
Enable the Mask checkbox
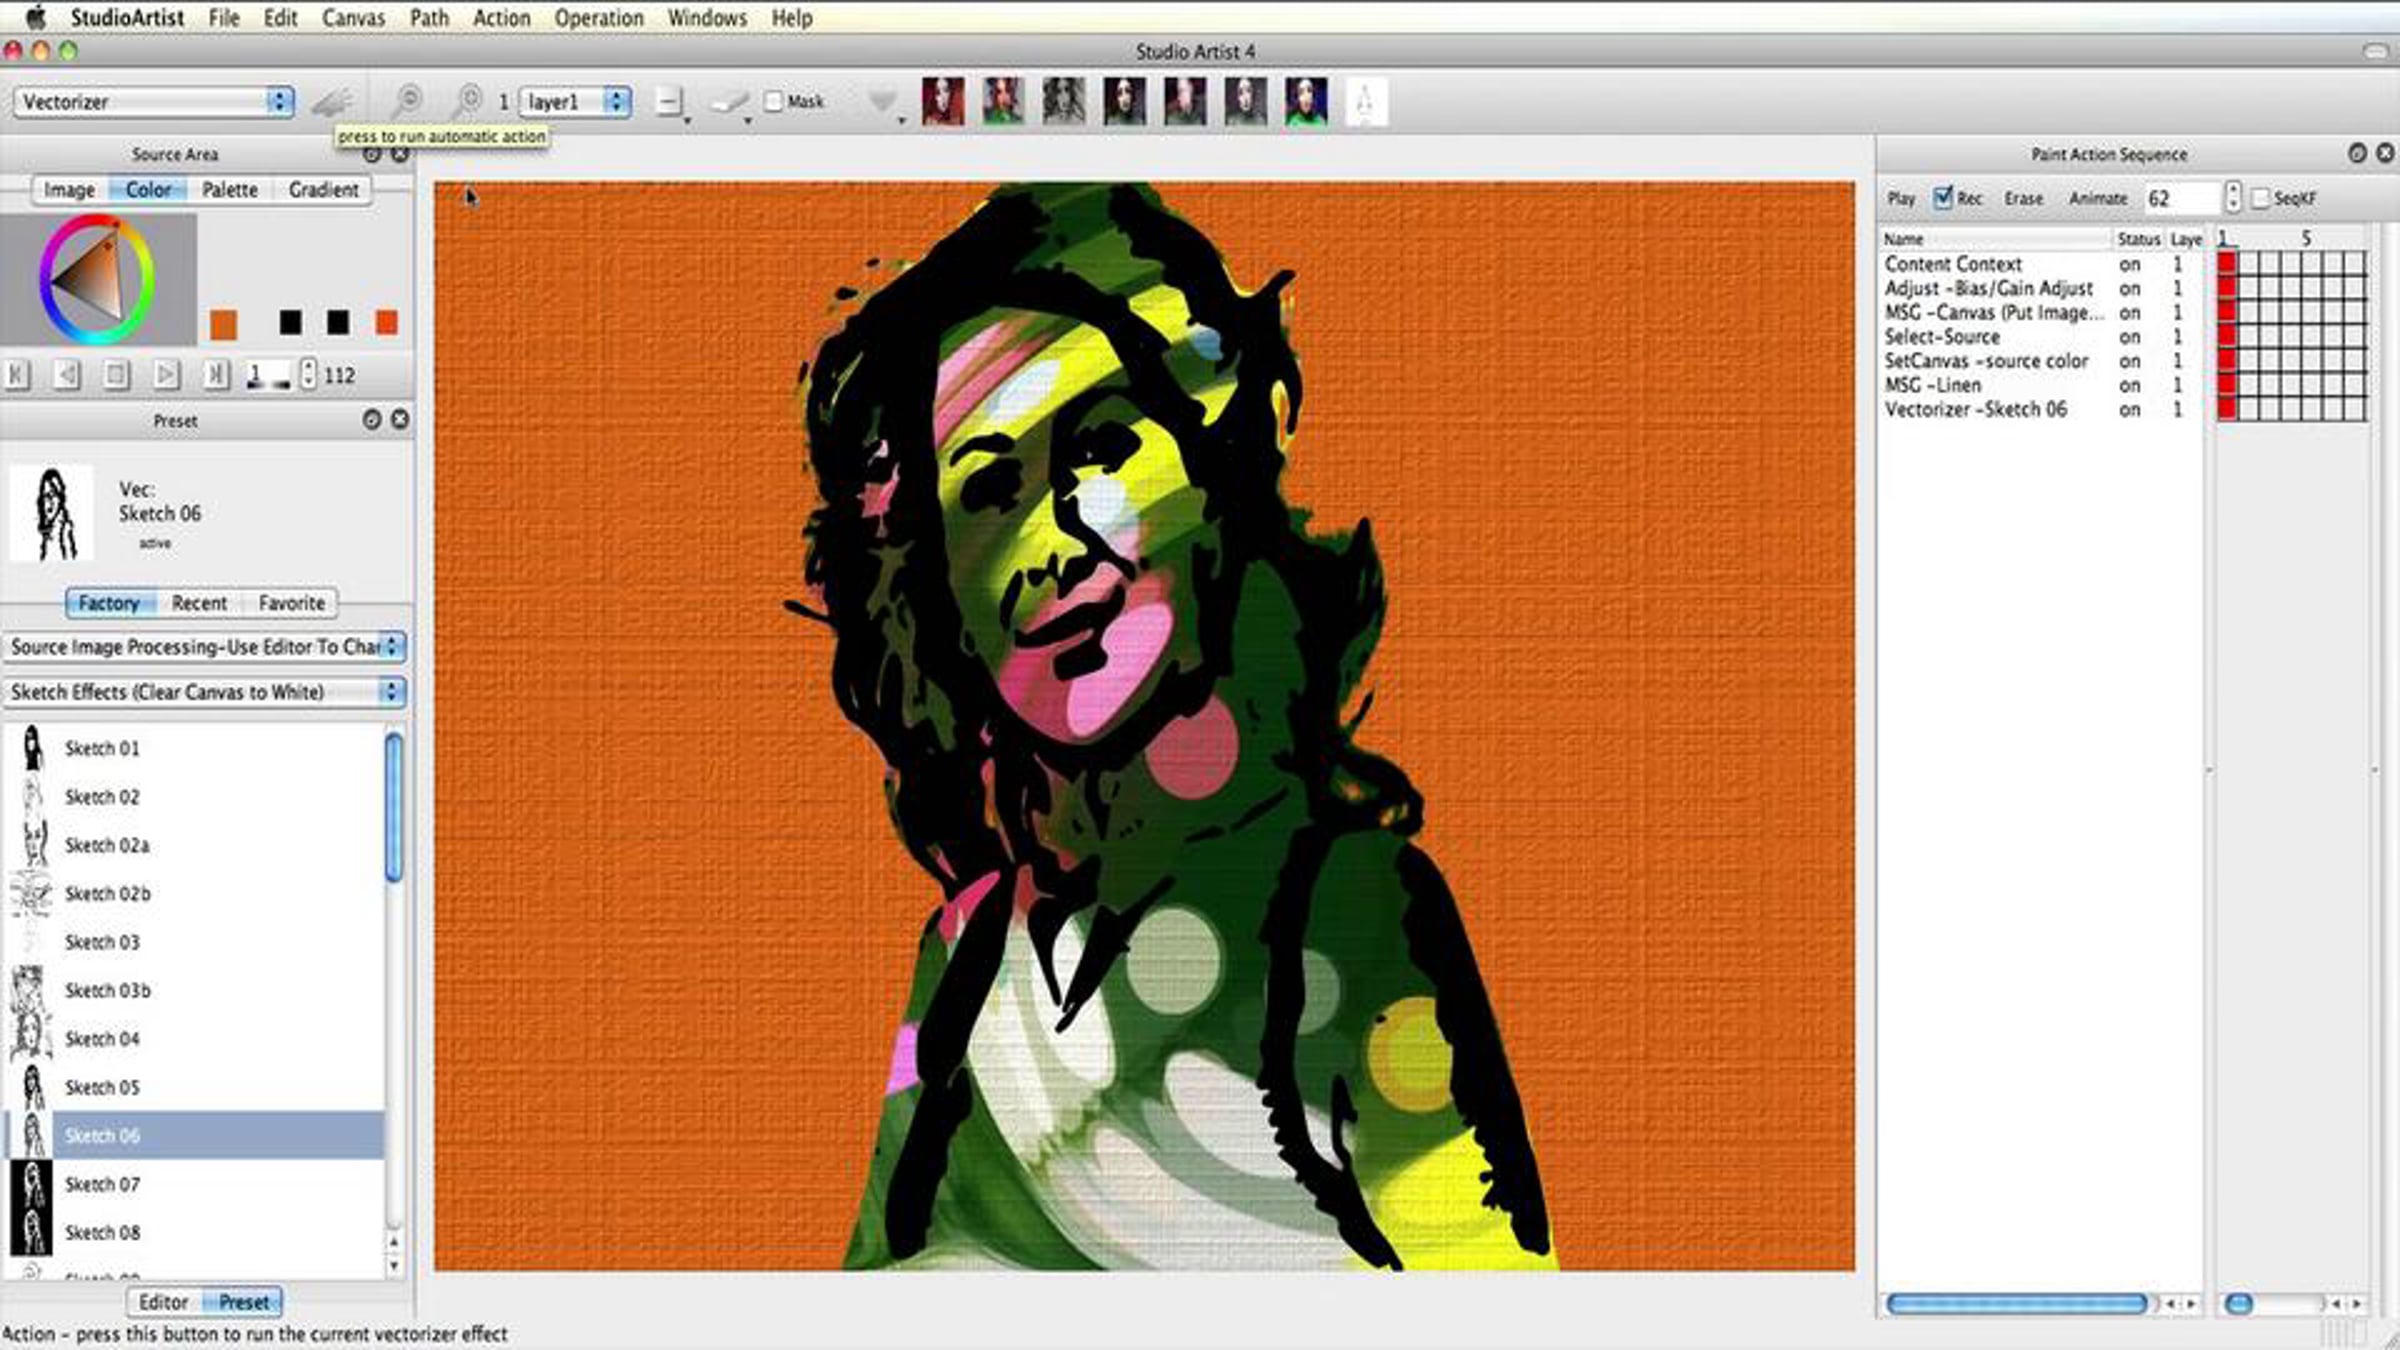[773, 101]
